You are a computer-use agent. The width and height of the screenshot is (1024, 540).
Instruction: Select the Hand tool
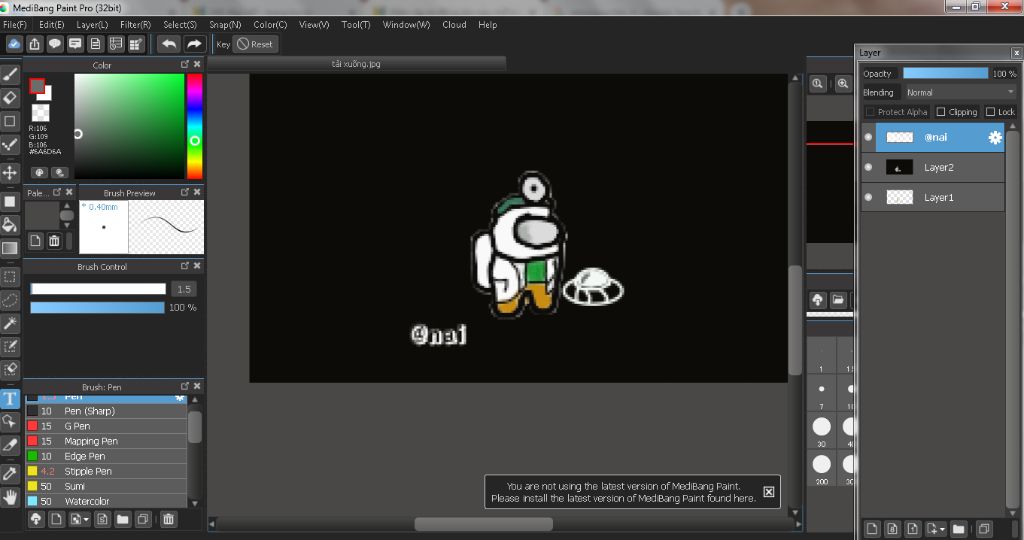(10, 496)
